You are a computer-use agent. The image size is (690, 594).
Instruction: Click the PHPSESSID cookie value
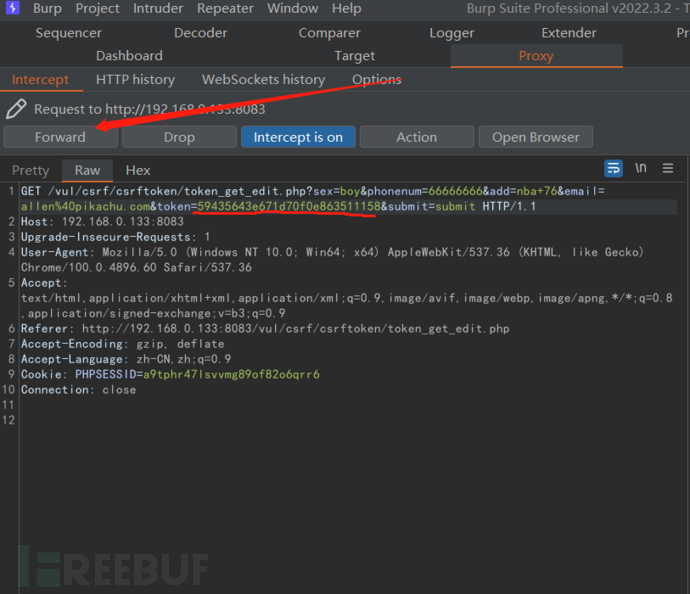(231, 374)
